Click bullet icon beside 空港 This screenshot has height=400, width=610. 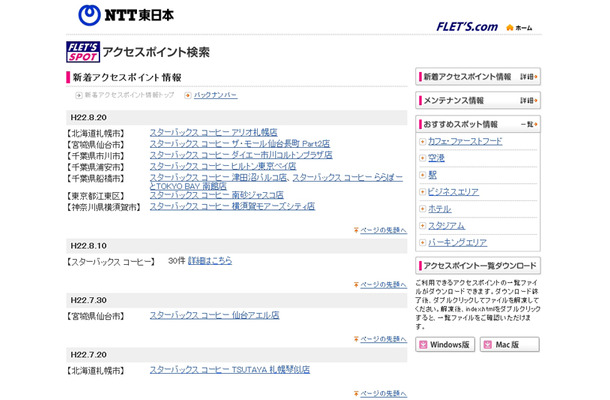[x=422, y=158]
